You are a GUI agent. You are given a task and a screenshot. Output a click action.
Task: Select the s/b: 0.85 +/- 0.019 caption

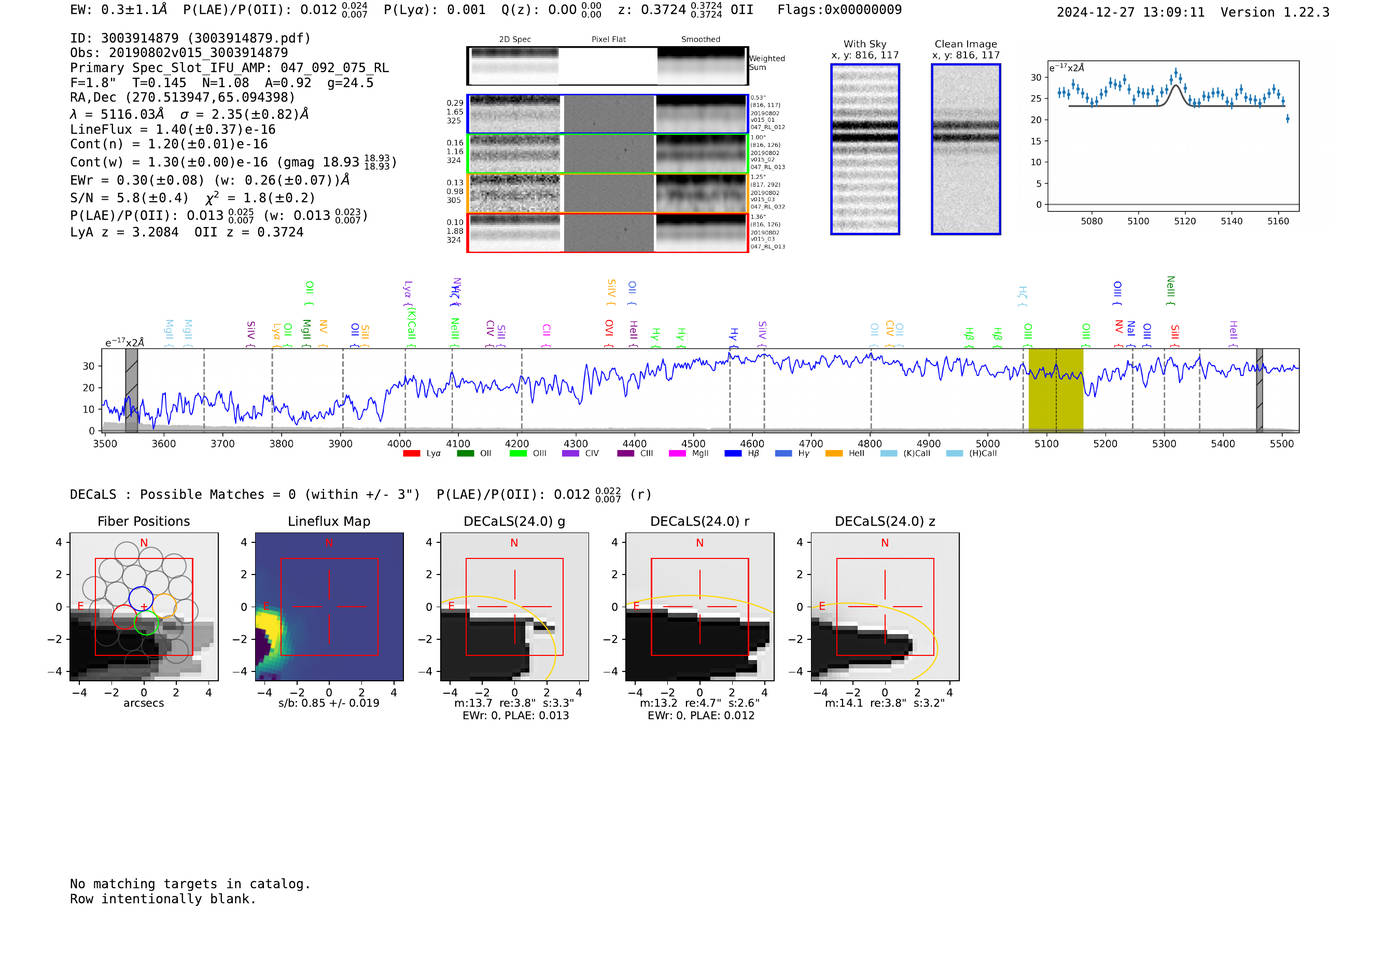point(329,703)
